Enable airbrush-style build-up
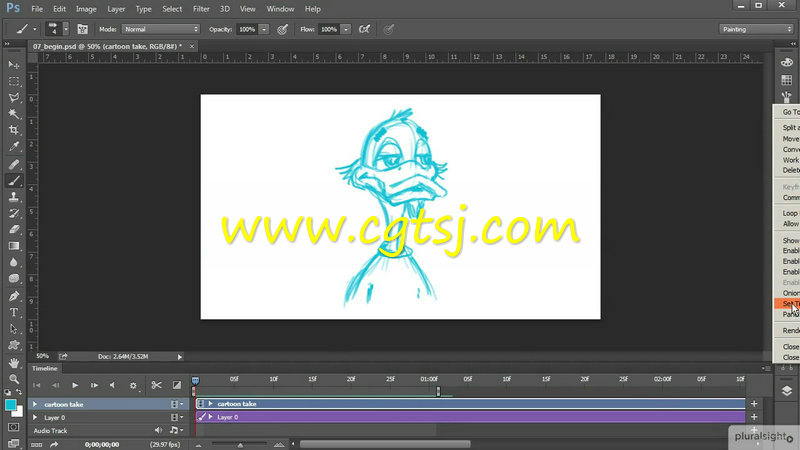 (x=364, y=29)
